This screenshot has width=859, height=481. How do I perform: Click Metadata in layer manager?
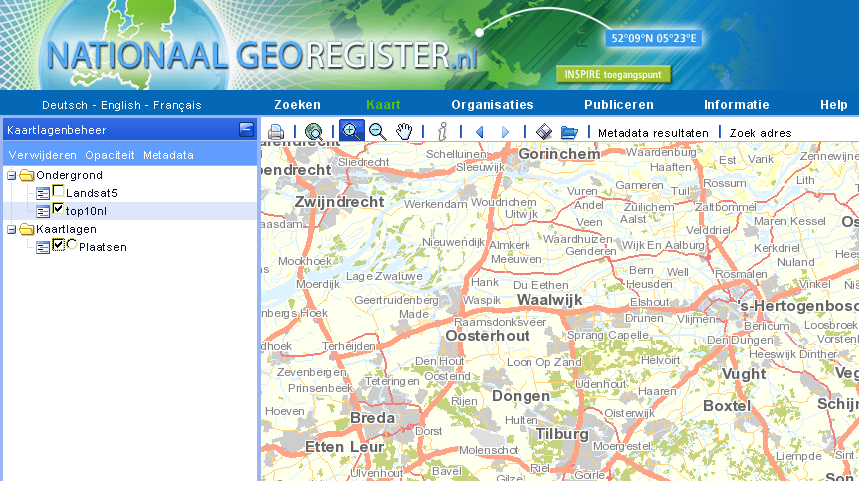(168, 155)
